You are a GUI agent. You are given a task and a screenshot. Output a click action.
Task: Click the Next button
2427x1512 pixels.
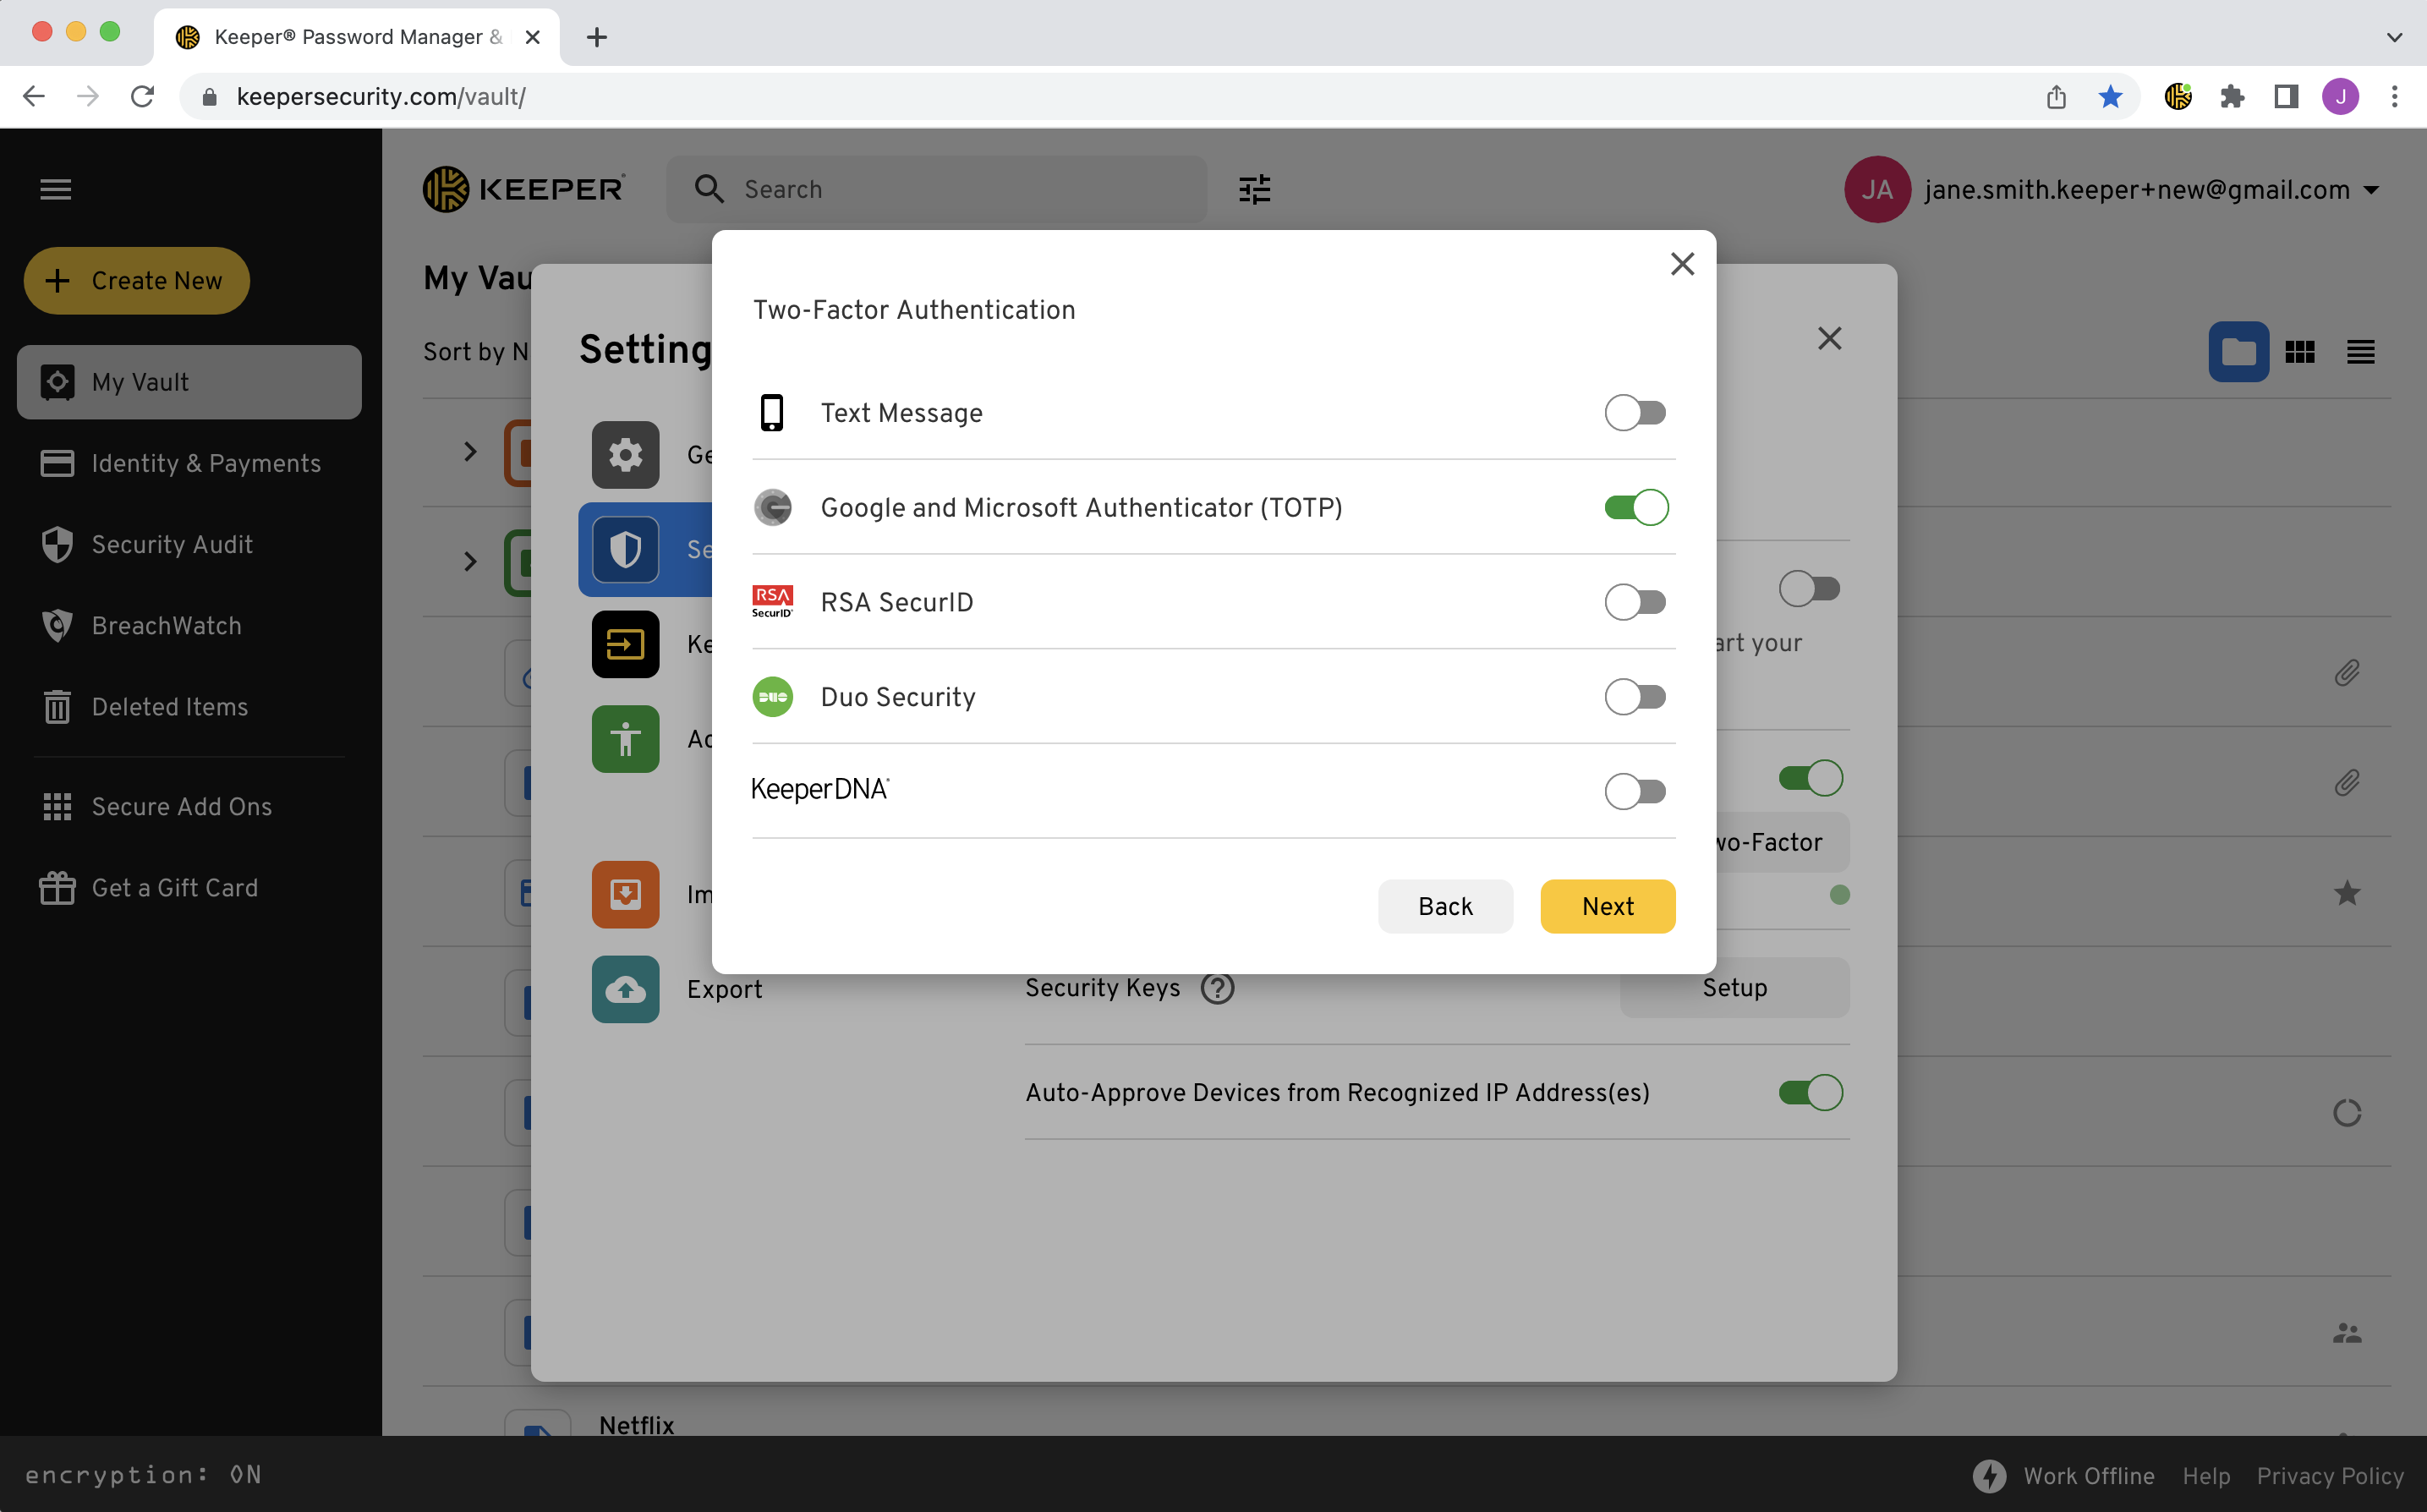pos(1607,906)
